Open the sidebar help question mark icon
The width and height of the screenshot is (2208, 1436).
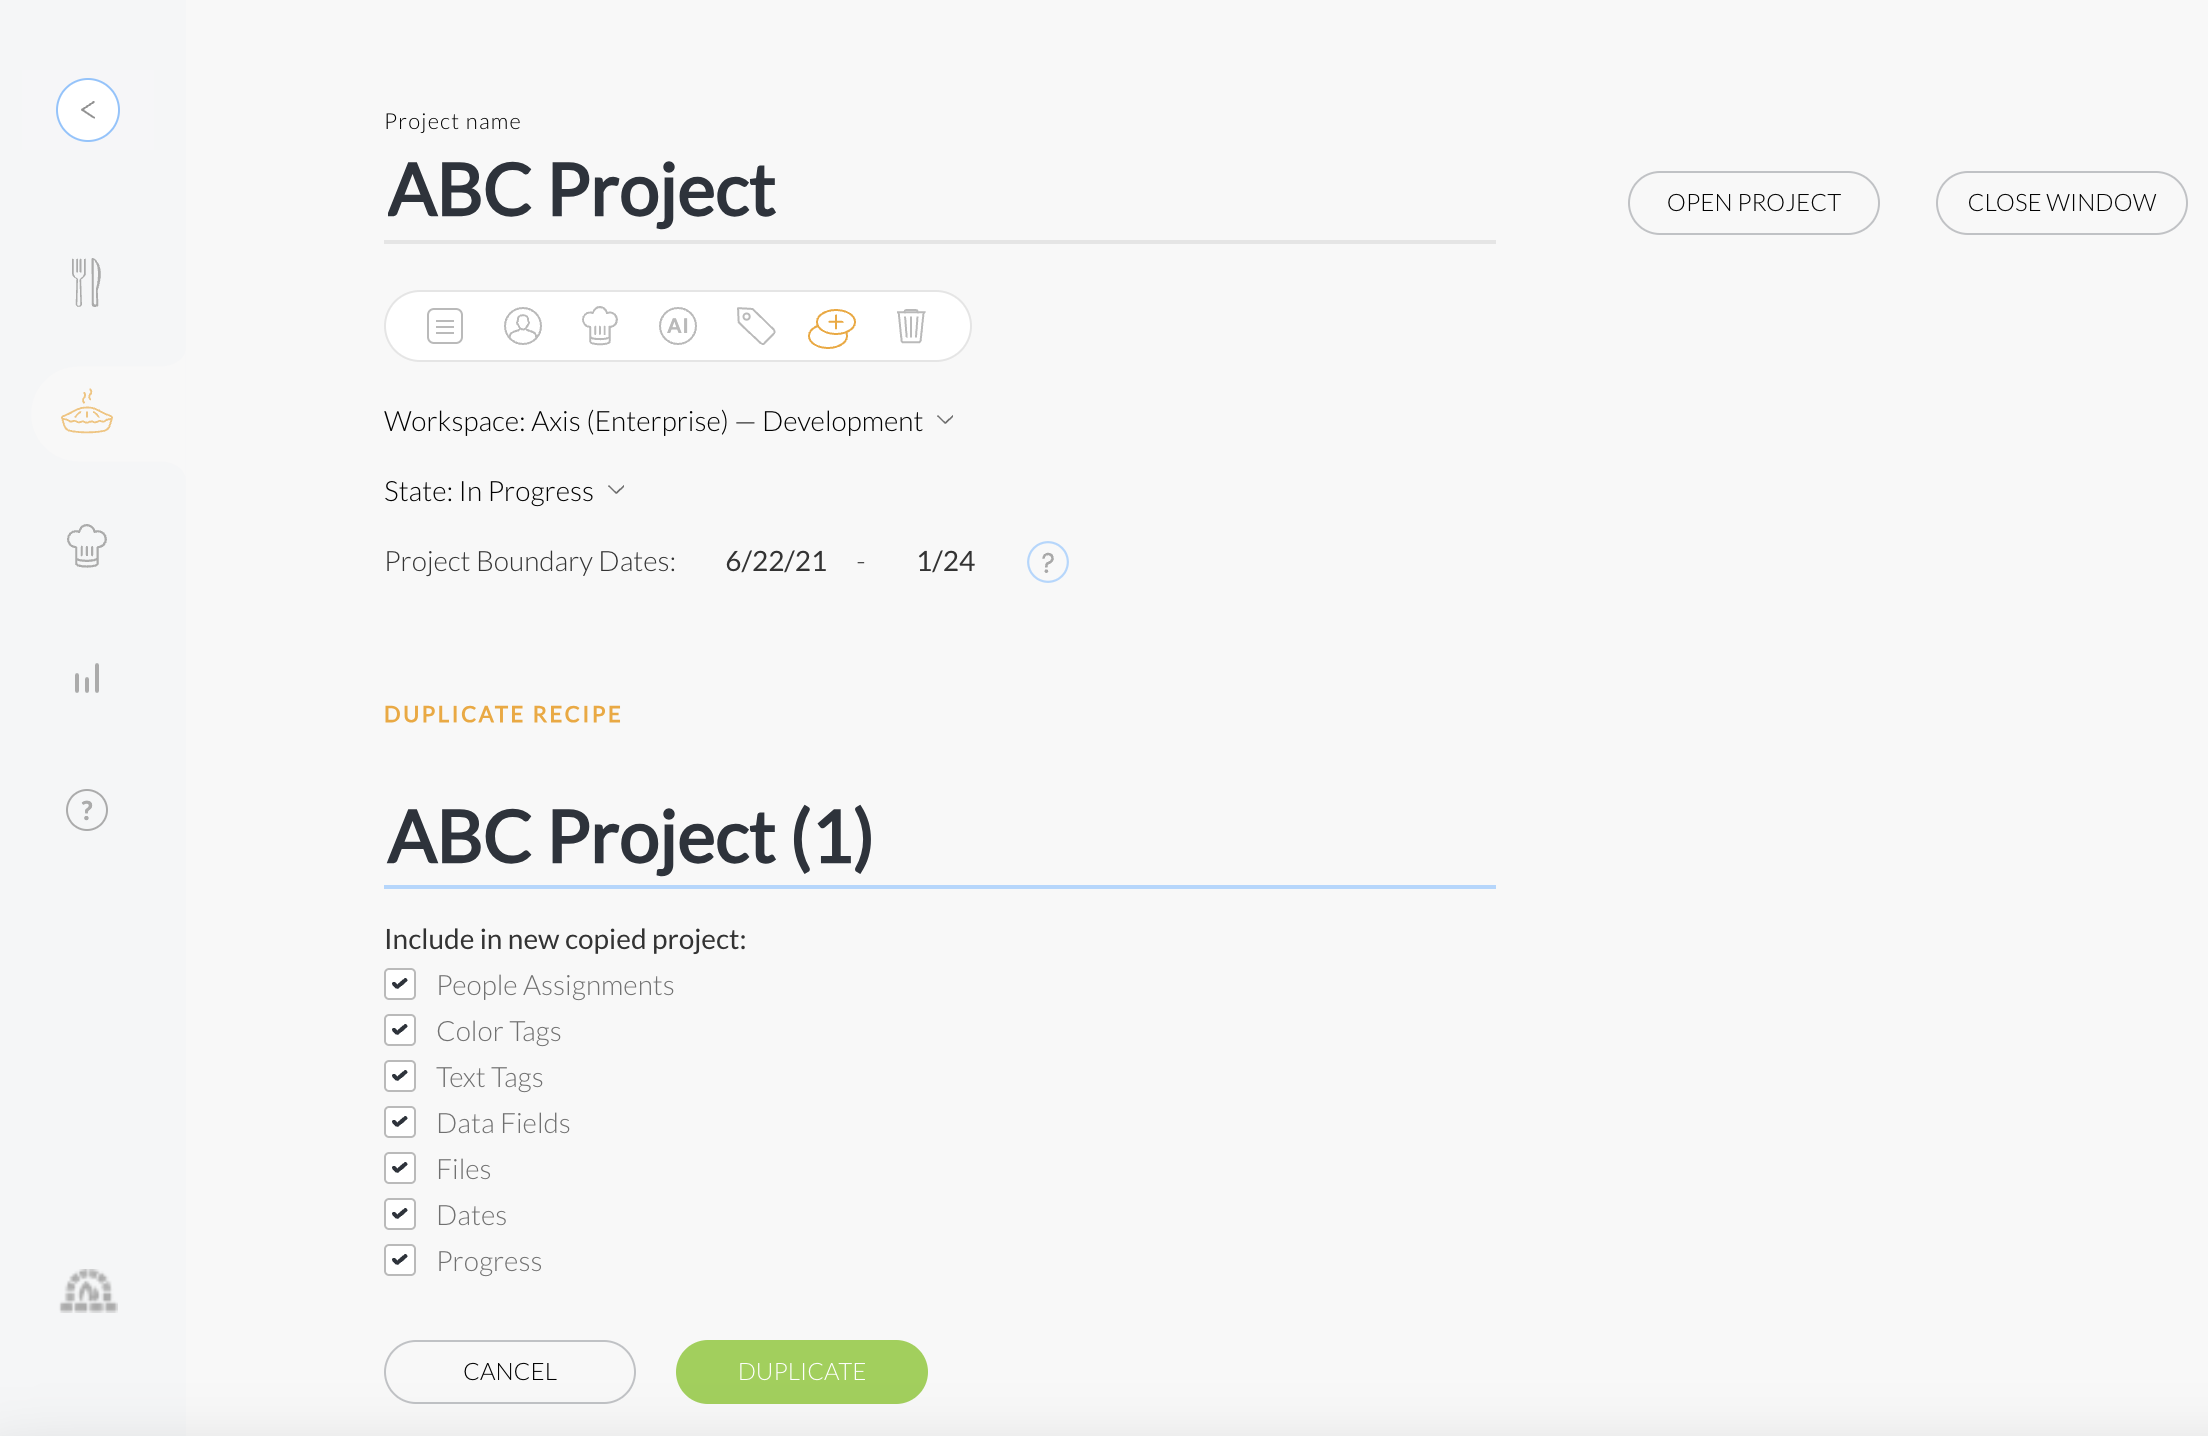[x=87, y=810]
